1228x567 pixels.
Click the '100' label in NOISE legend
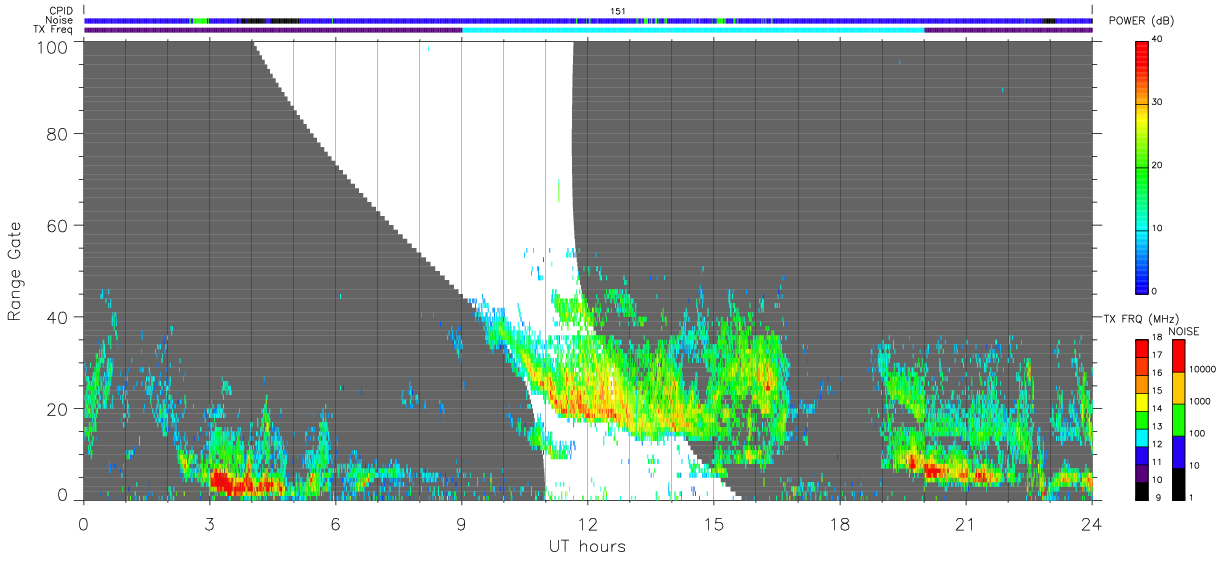tap(1198, 433)
